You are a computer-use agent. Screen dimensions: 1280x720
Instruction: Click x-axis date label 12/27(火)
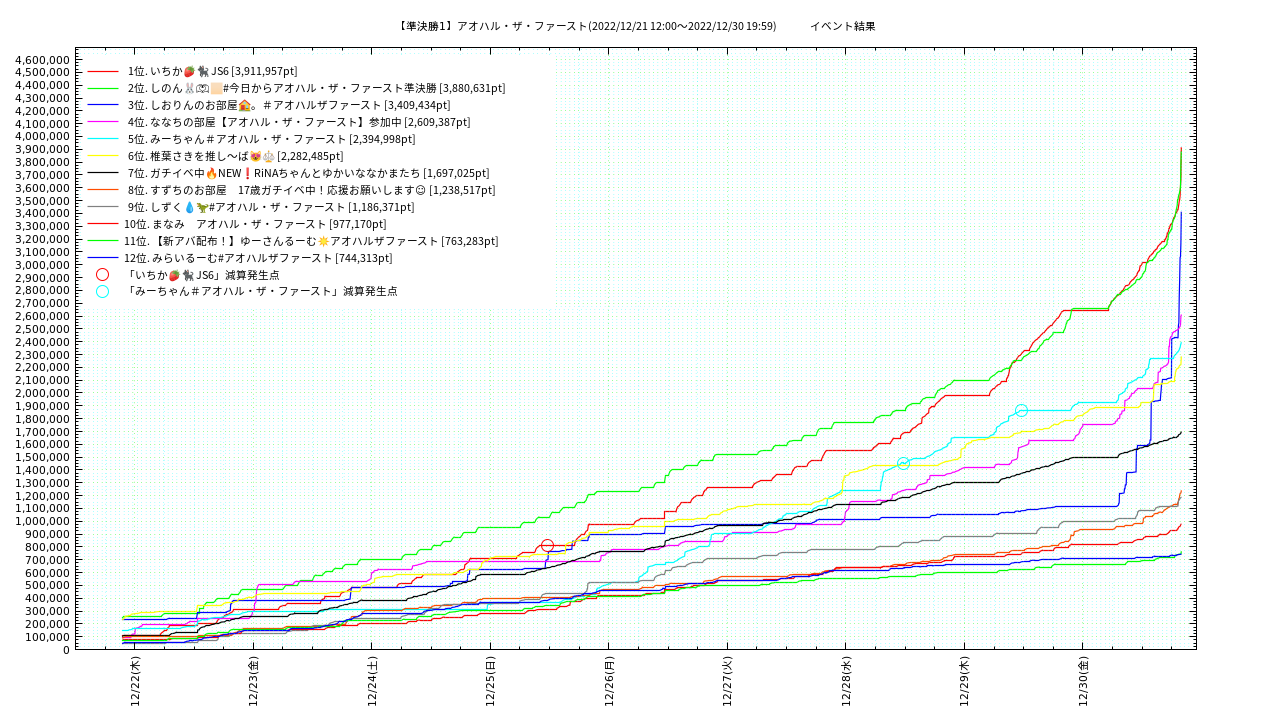(x=728, y=681)
